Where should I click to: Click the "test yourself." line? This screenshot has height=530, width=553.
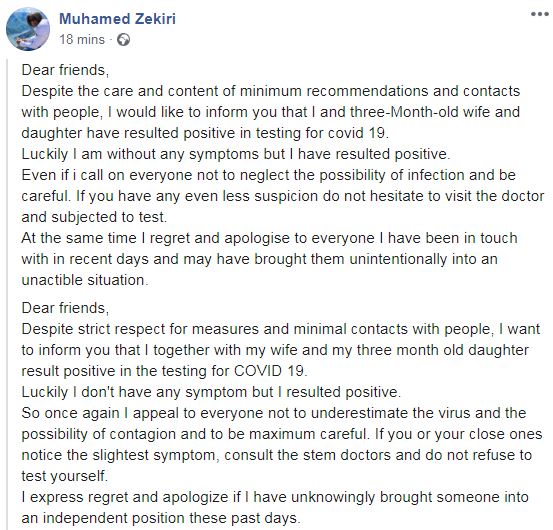tap(65, 476)
